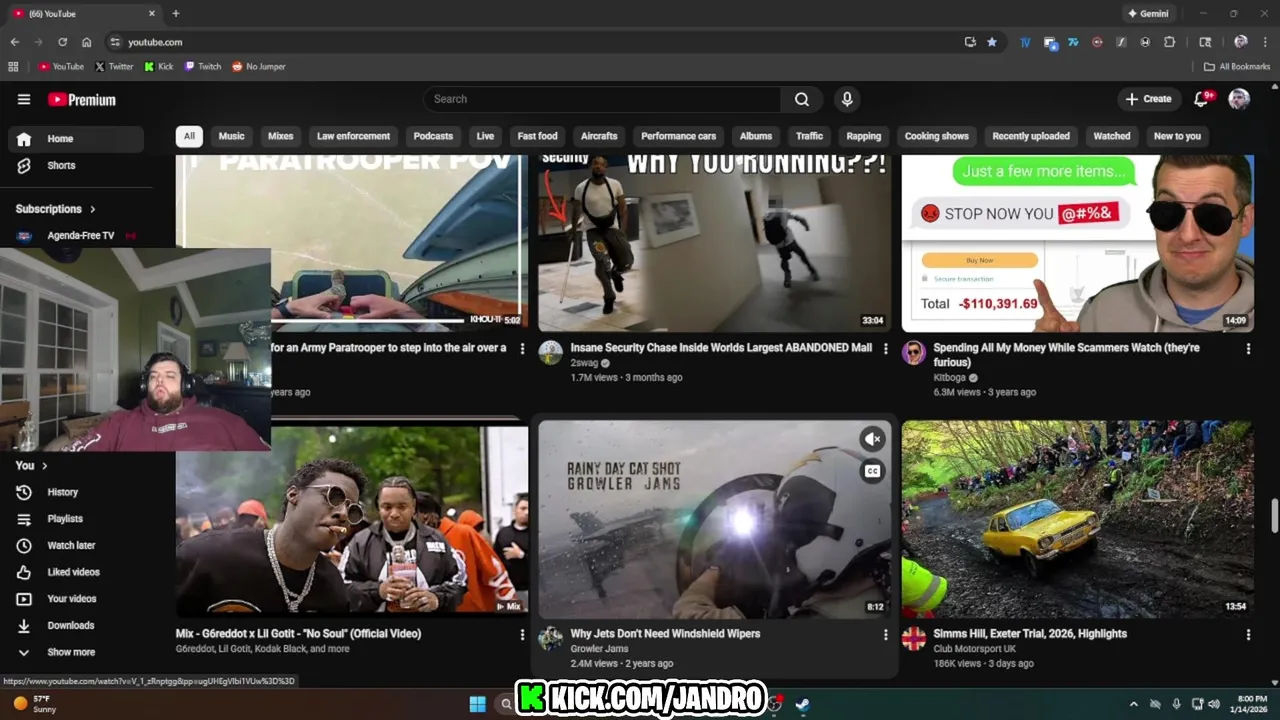Click the youtube.com address bar

coord(540,42)
